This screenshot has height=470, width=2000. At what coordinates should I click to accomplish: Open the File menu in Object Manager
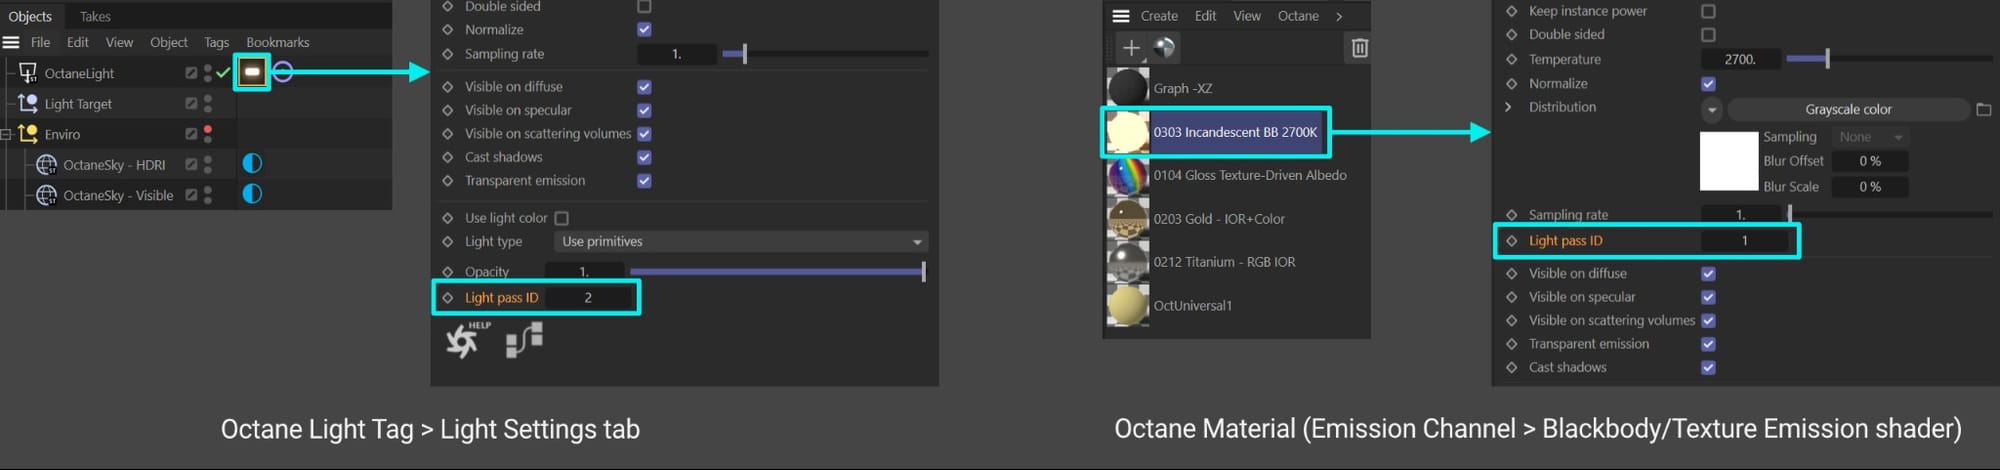click(x=40, y=42)
